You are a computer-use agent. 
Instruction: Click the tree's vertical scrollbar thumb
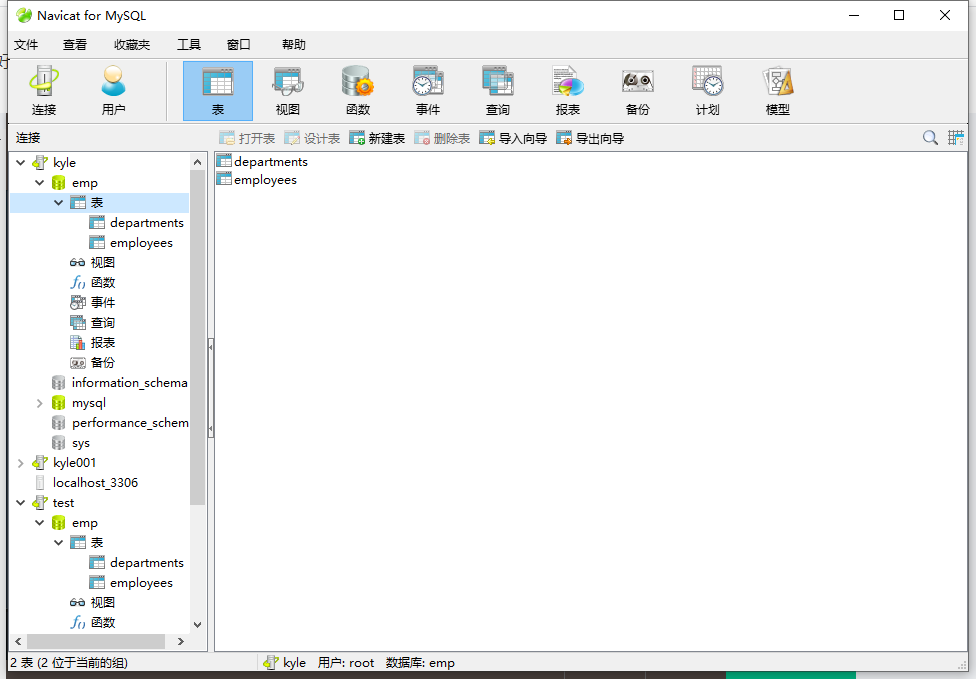(x=198, y=337)
